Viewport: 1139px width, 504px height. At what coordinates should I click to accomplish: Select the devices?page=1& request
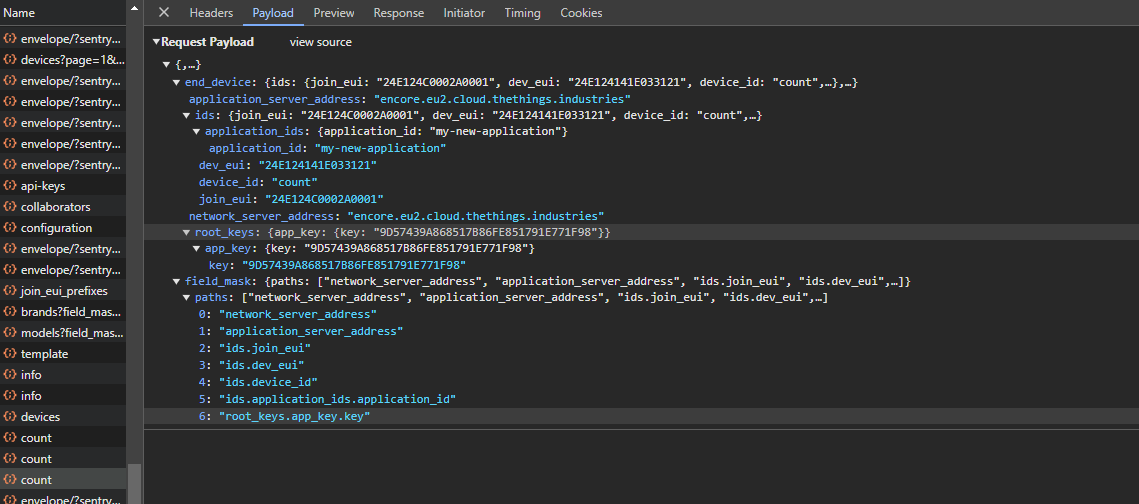(x=63, y=60)
